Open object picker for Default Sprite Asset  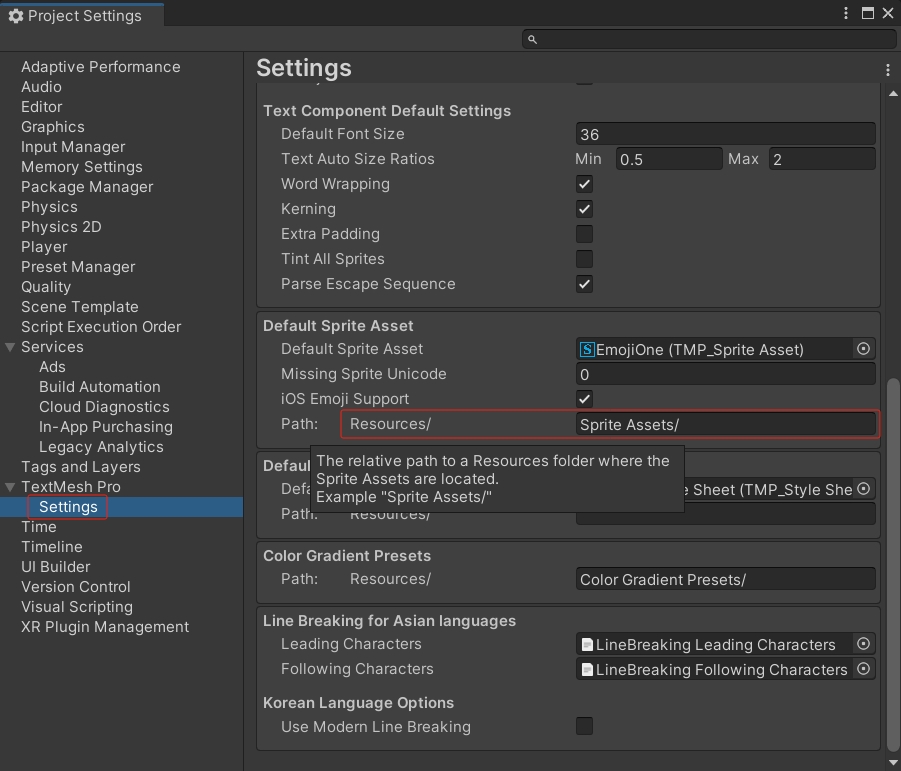[863, 349]
